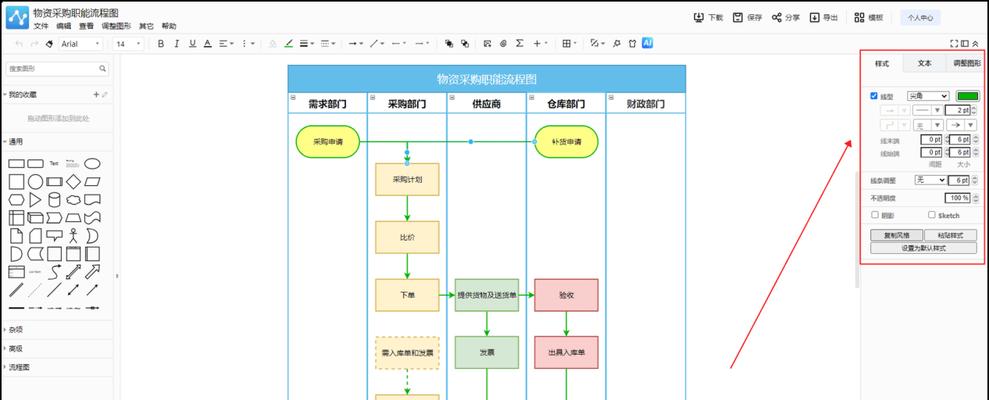The height and width of the screenshot is (400, 989).
Task: Add to 我的收藏 with plus icon
Action: pos(97,95)
